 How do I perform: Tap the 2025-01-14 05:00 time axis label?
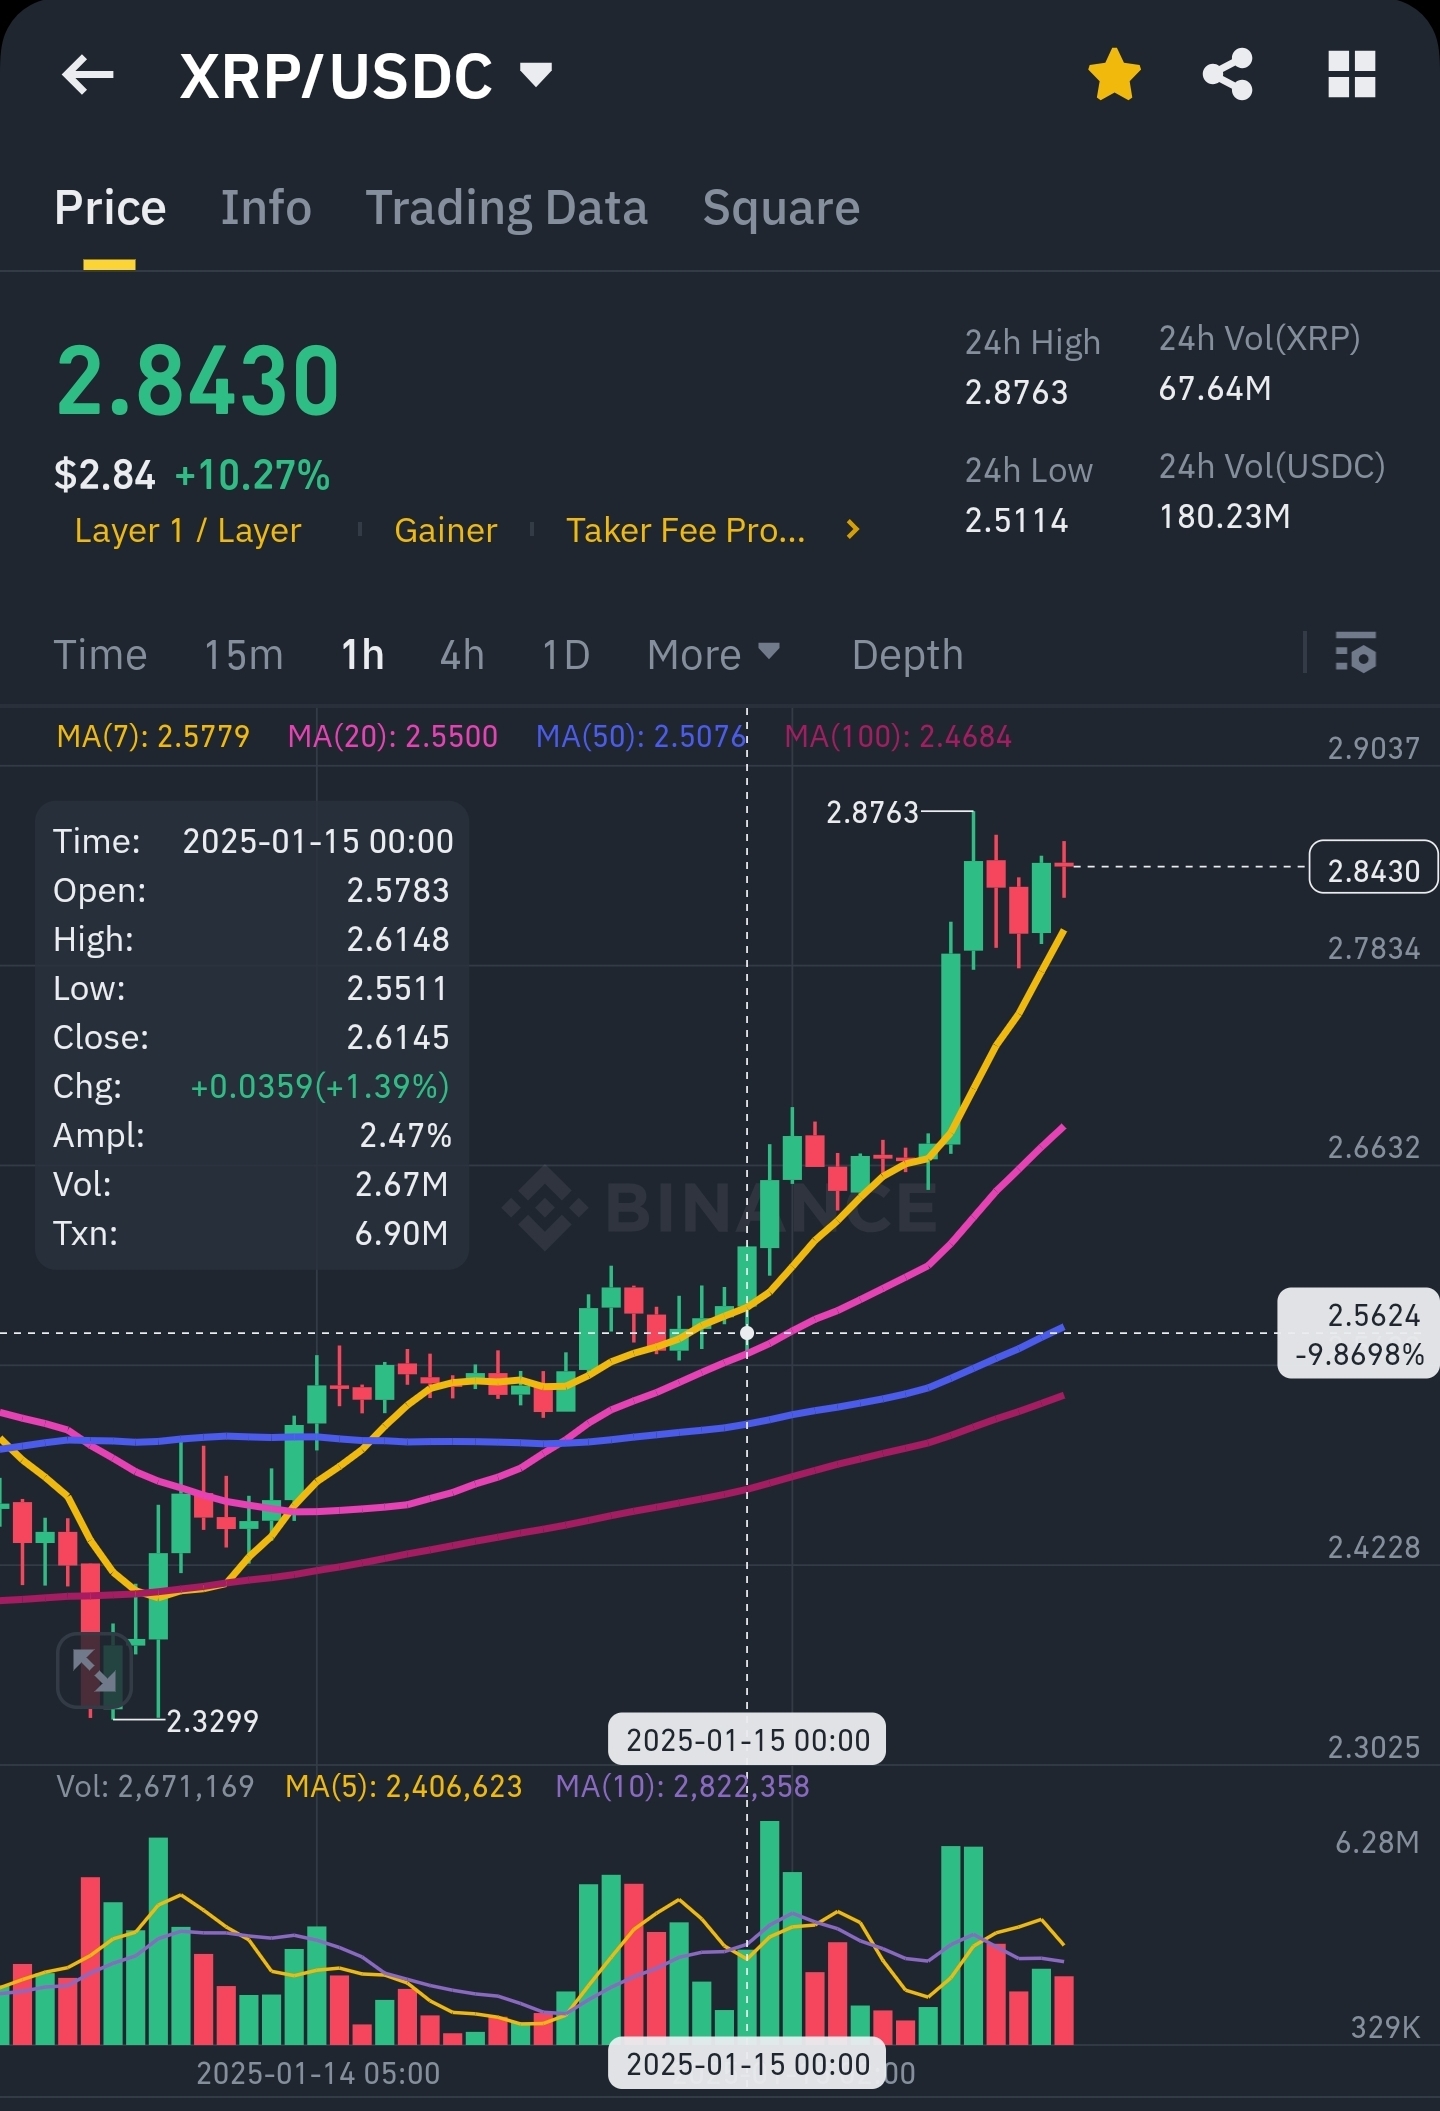click(318, 2073)
